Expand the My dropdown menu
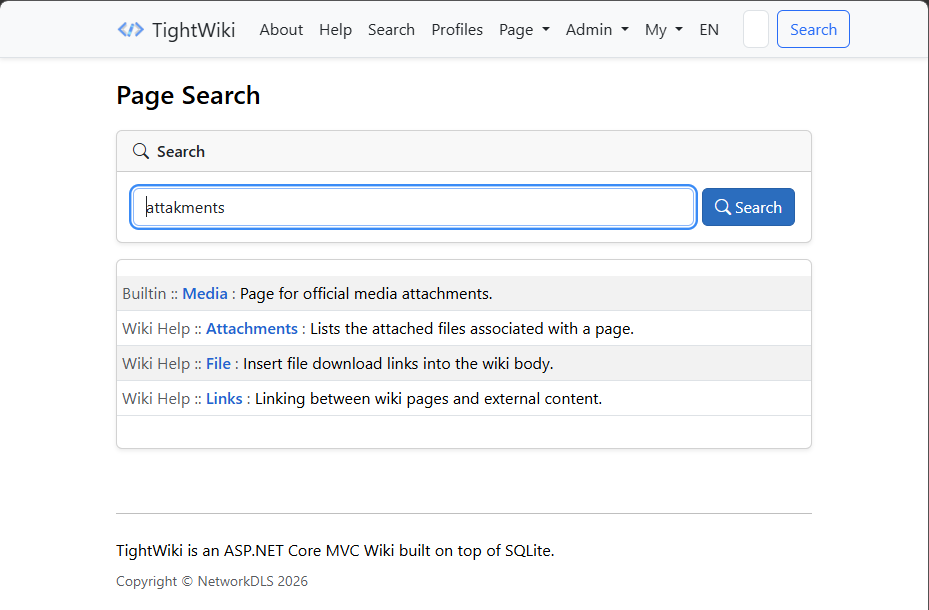Image resolution: width=929 pixels, height=610 pixels. [664, 30]
